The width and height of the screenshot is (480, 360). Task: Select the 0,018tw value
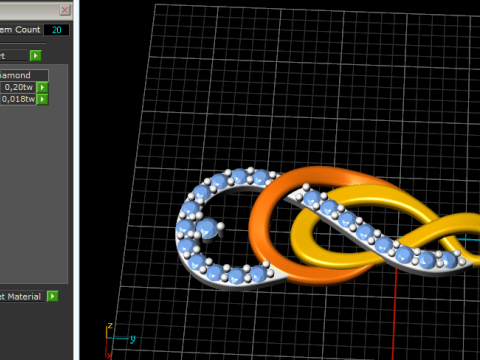click(x=18, y=99)
